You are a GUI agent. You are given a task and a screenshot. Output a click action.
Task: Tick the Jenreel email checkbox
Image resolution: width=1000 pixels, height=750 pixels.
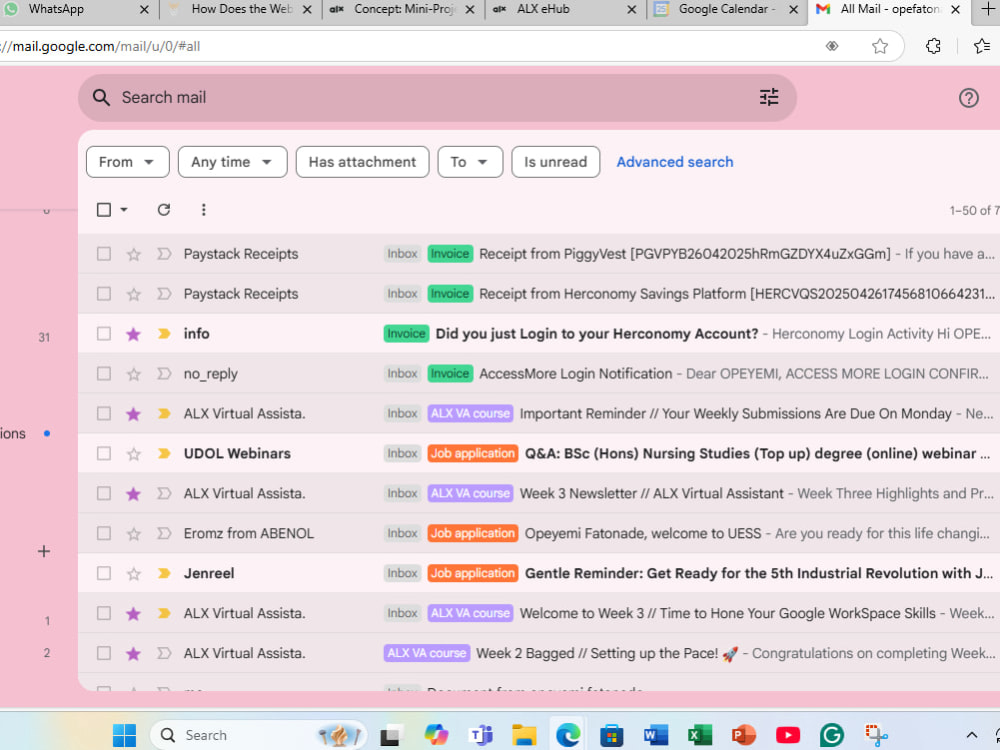103,573
